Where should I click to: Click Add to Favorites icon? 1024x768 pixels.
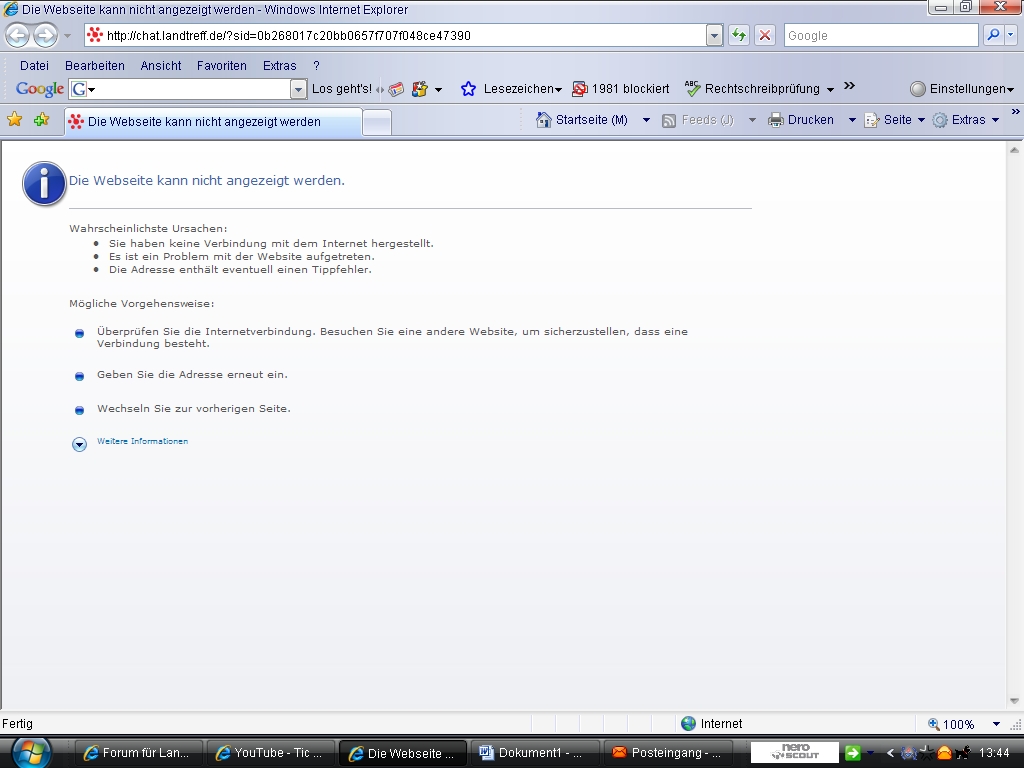41,120
